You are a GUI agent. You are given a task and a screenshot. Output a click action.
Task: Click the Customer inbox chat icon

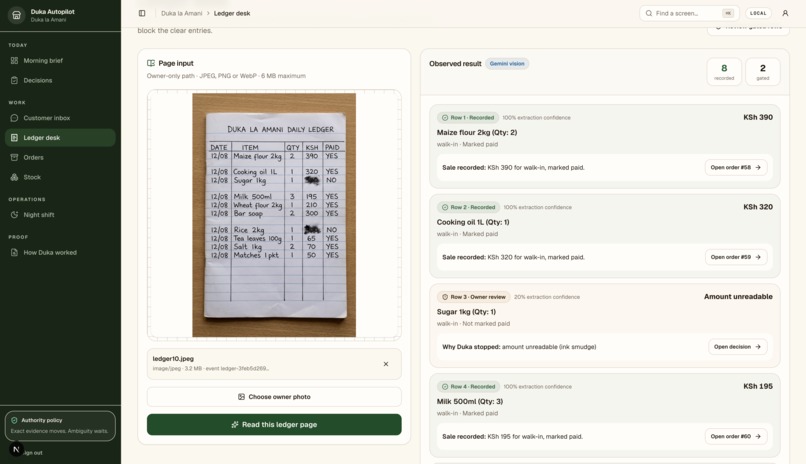click(x=14, y=118)
